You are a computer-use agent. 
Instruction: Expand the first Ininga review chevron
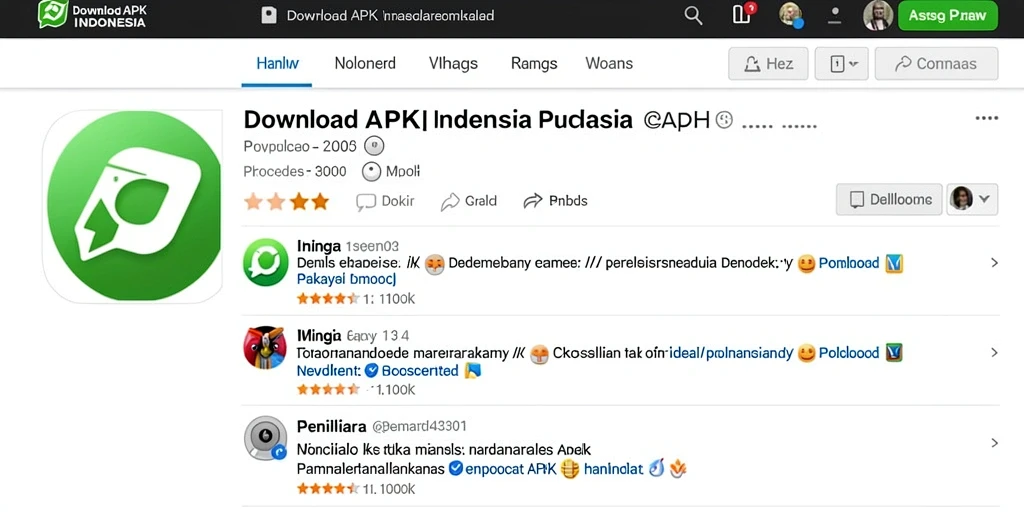995,263
